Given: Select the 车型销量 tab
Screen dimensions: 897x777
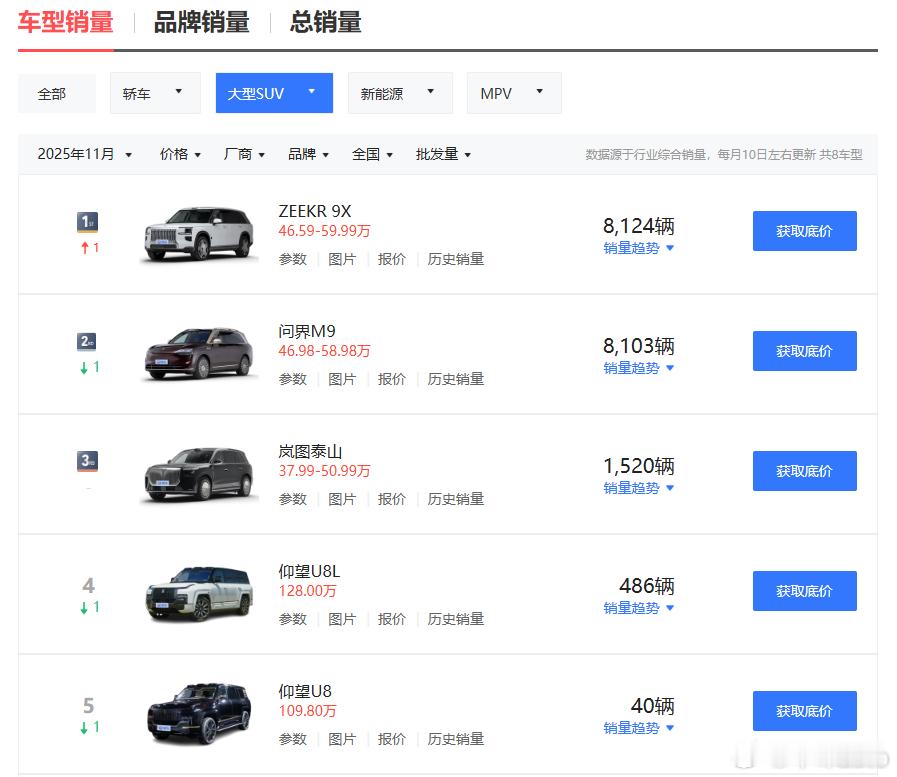Looking at the screenshot, I should point(65,22).
